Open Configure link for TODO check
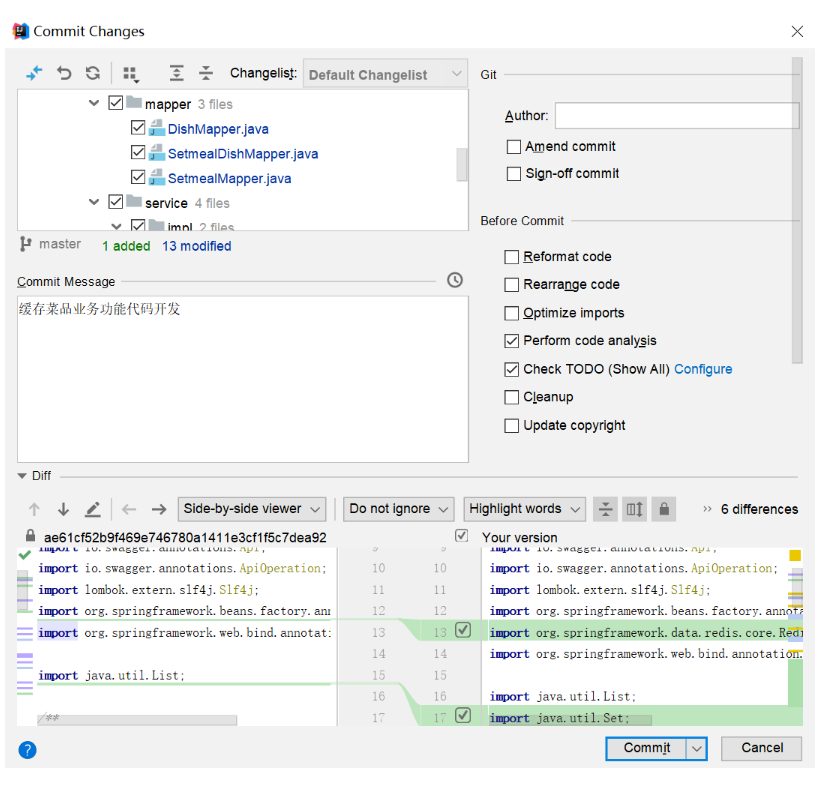This screenshot has width=839, height=787. click(703, 369)
